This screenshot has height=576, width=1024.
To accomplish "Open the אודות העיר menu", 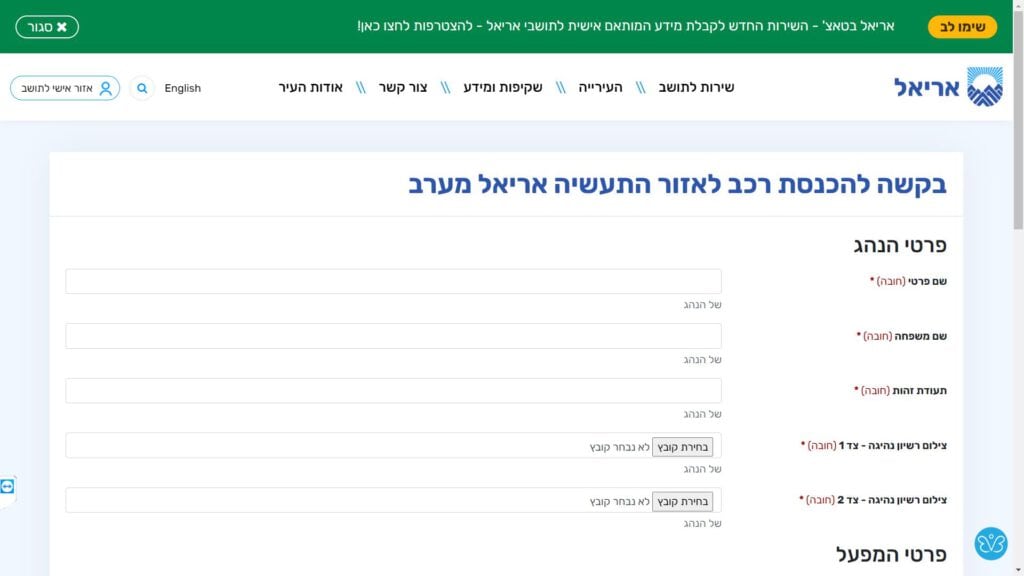I will click(310, 88).
